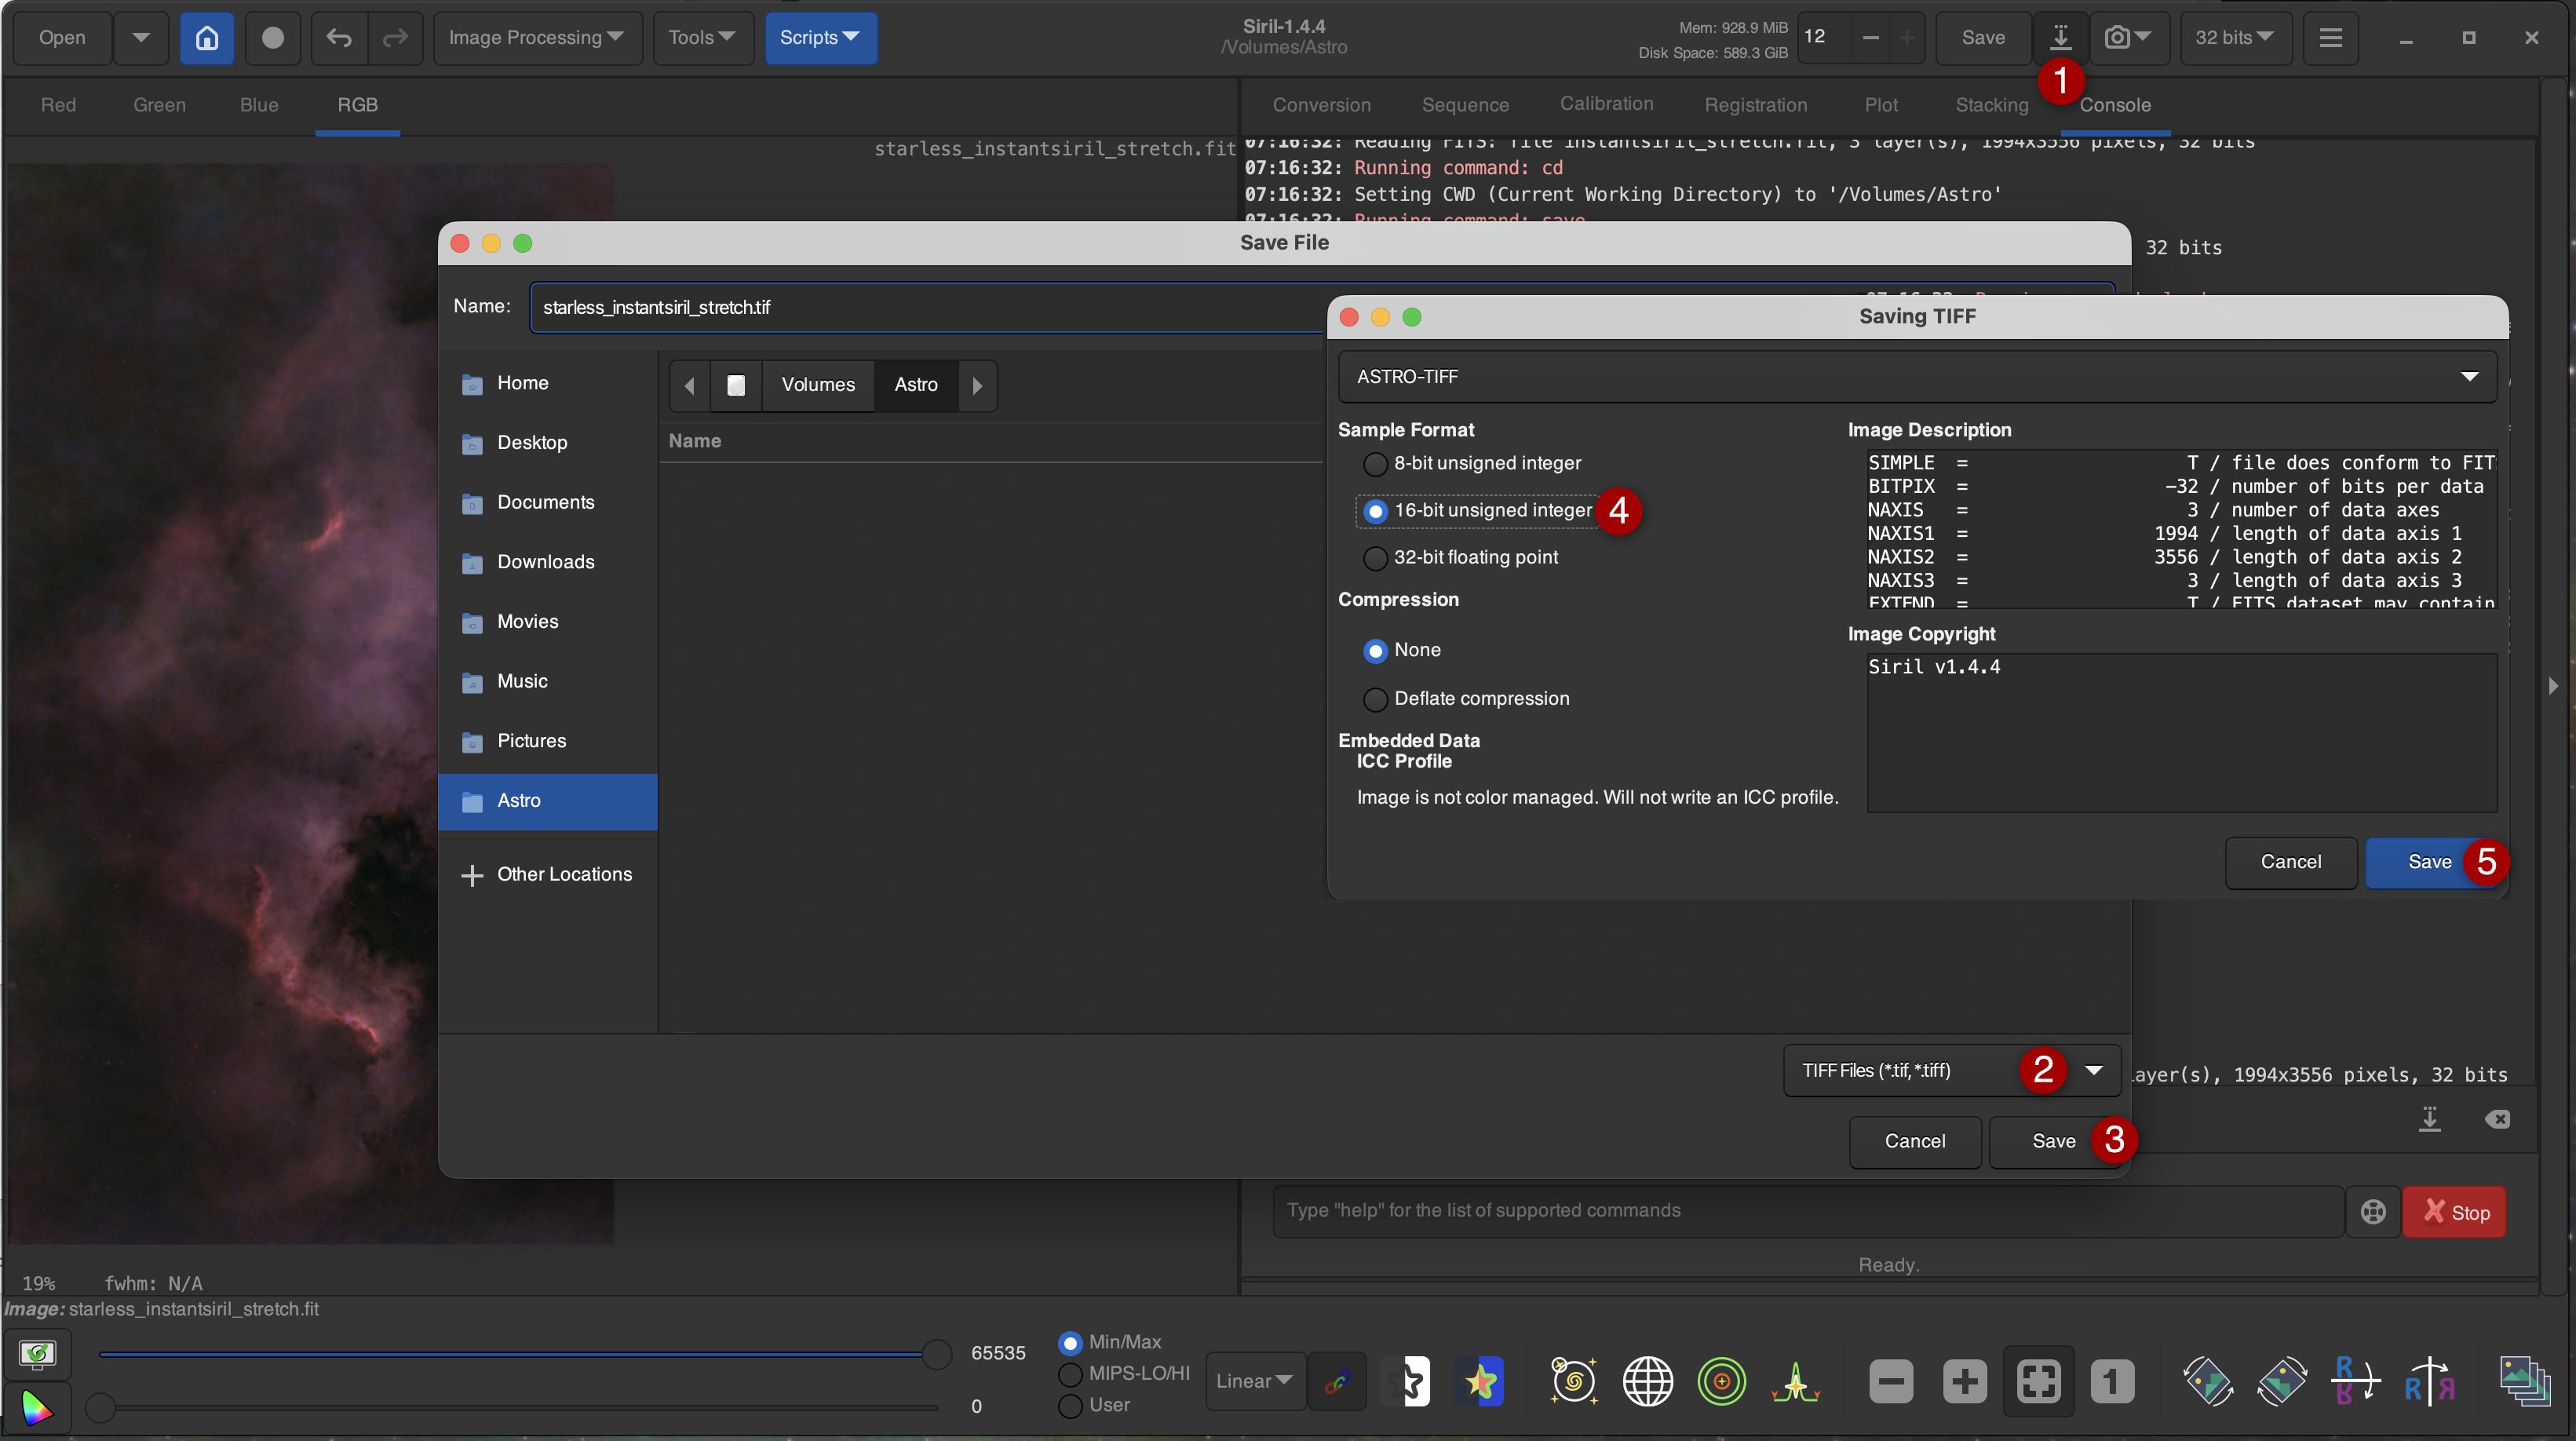Click the zoom in plus icon
This screenshot has width=2576, height=1441.
(x=1964, y=1381)
